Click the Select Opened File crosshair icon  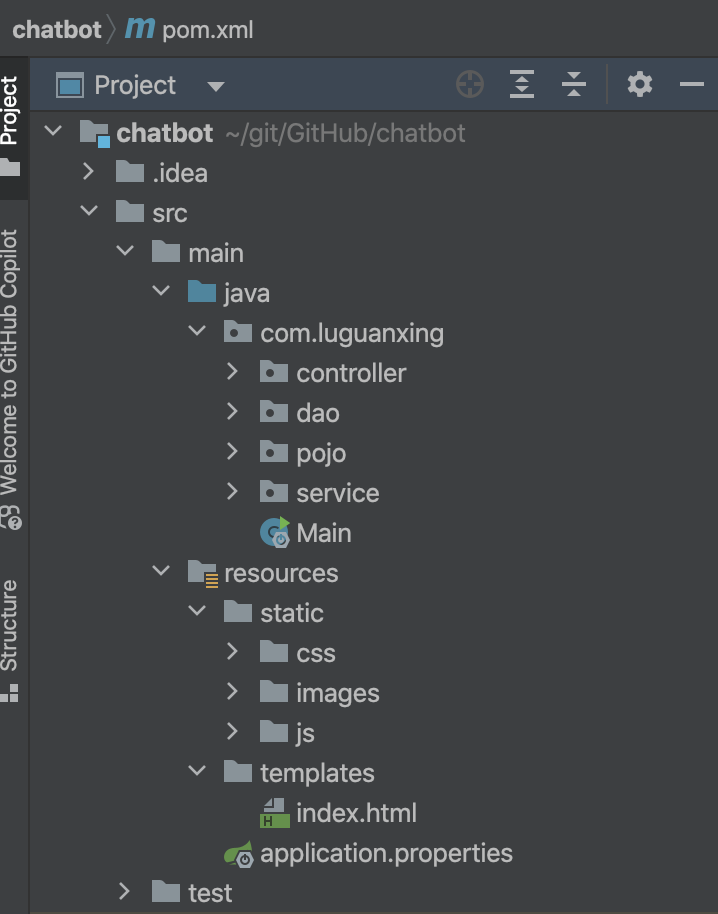(x=470, y=85)
